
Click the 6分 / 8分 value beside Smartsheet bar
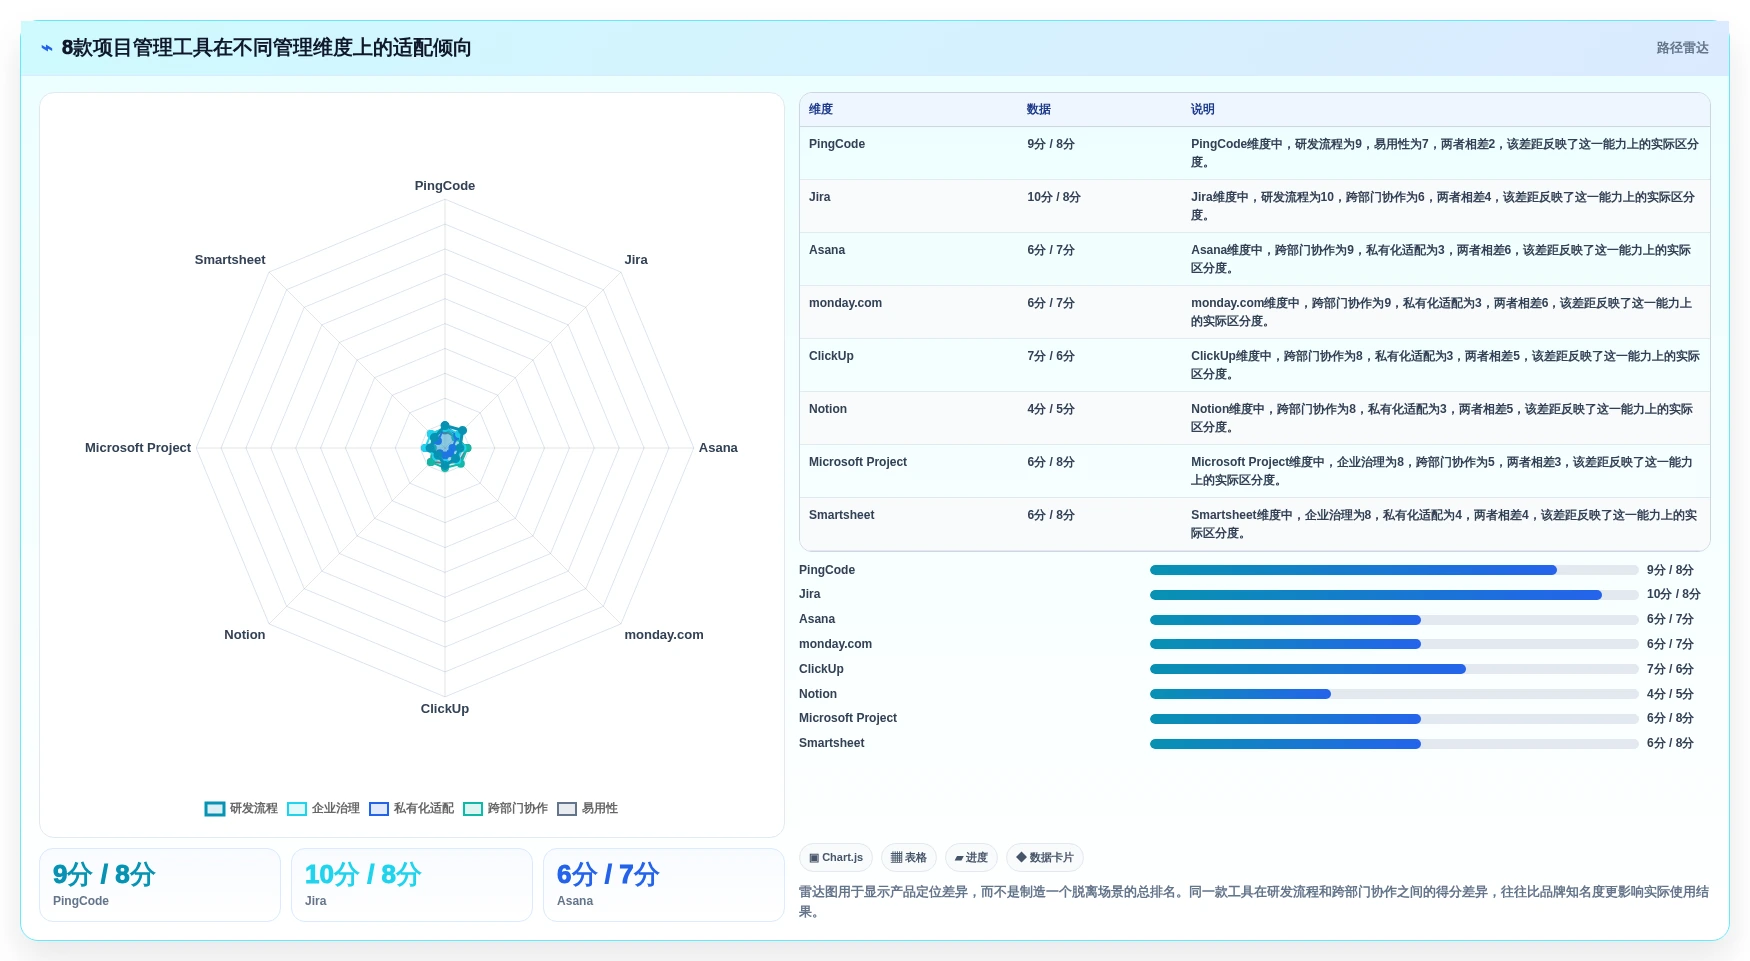(1670, 743)
